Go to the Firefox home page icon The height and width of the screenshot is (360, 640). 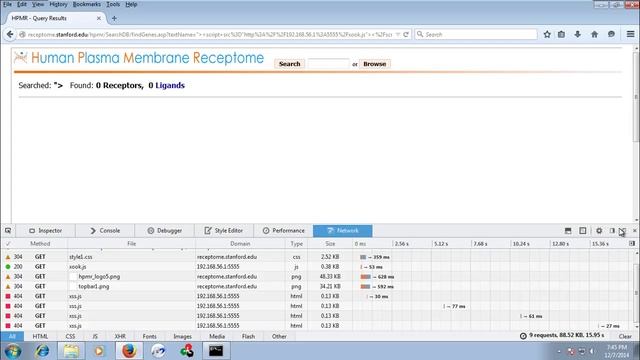pos(594,35)
